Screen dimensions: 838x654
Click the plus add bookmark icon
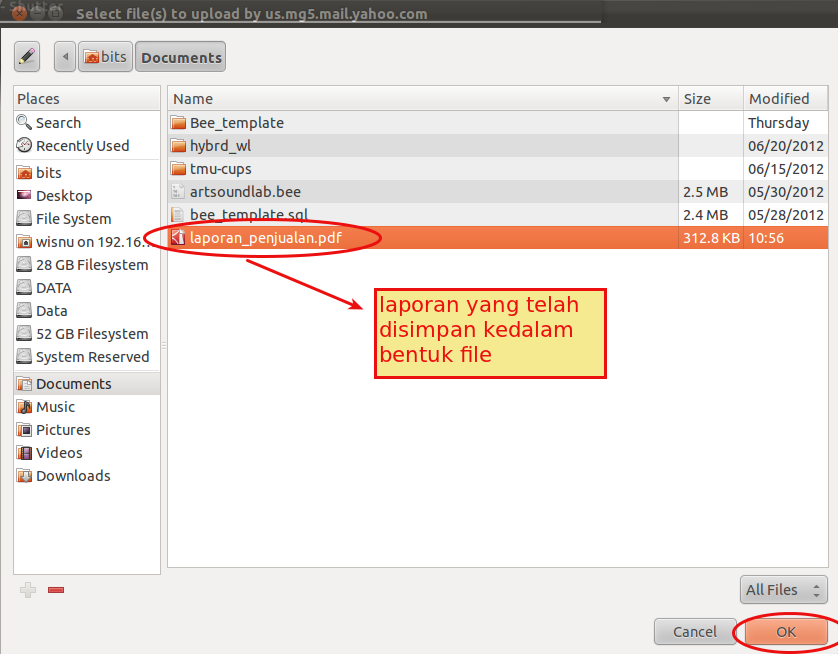[28, 590]
